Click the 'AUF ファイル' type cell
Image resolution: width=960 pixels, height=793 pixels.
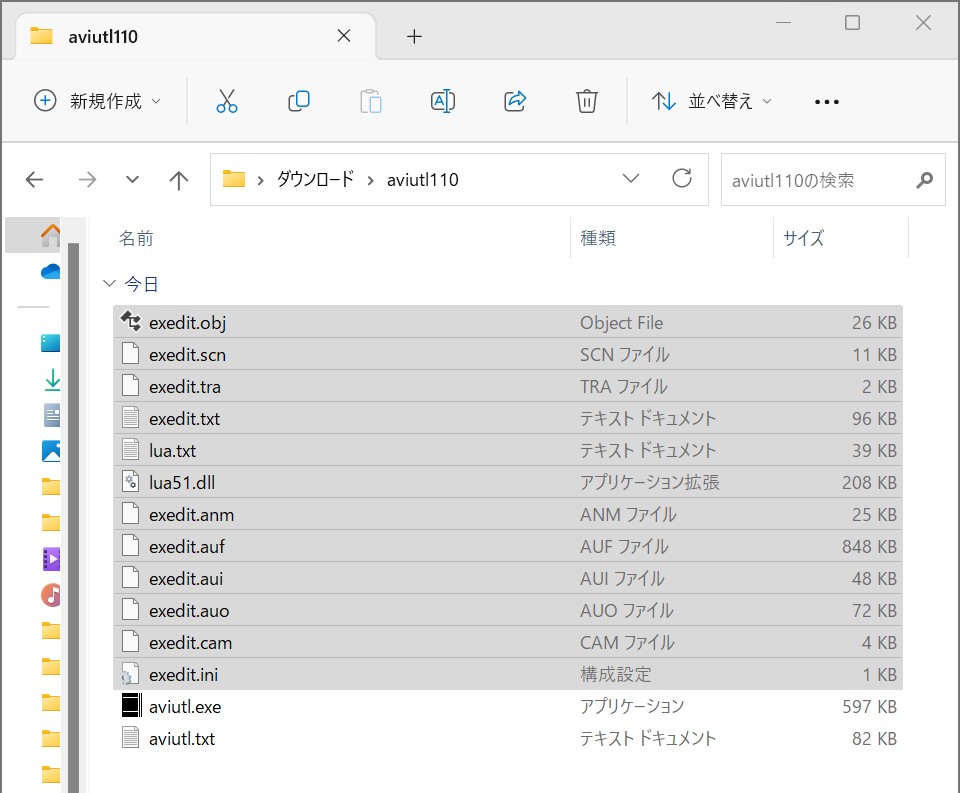click(624, 546)
